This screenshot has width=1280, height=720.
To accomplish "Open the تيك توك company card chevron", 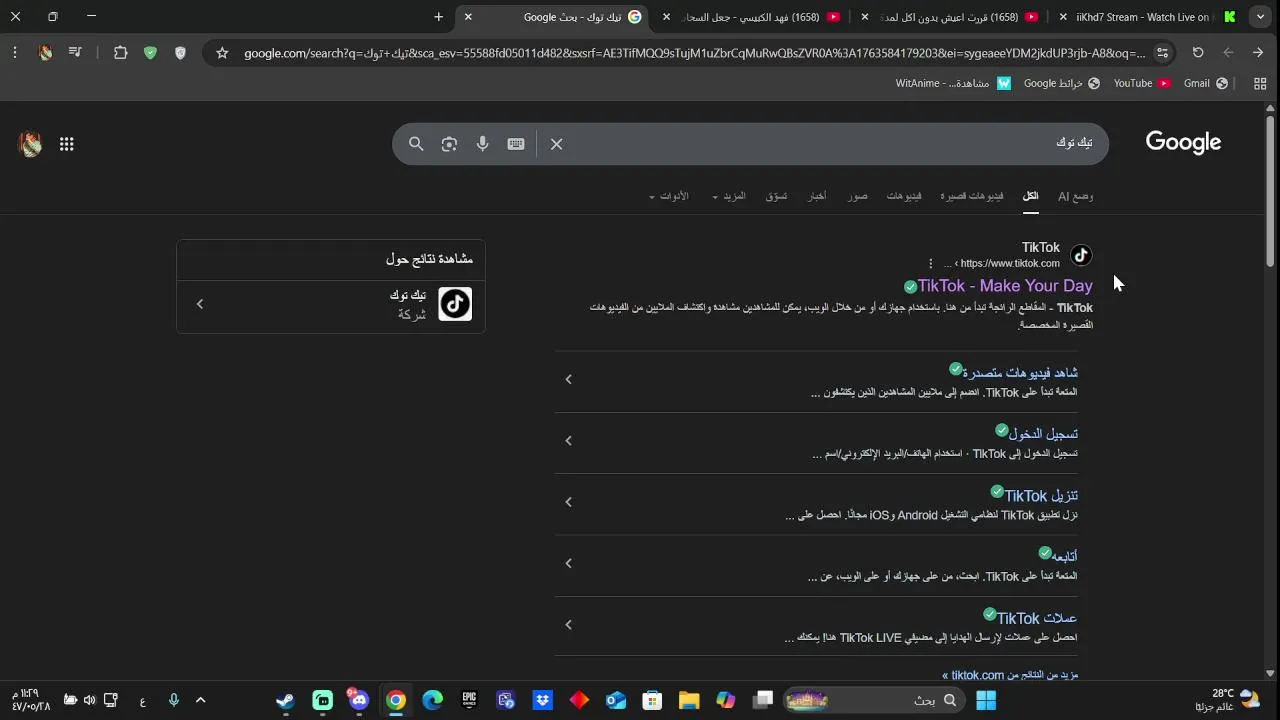I will (x=199, y=304).
